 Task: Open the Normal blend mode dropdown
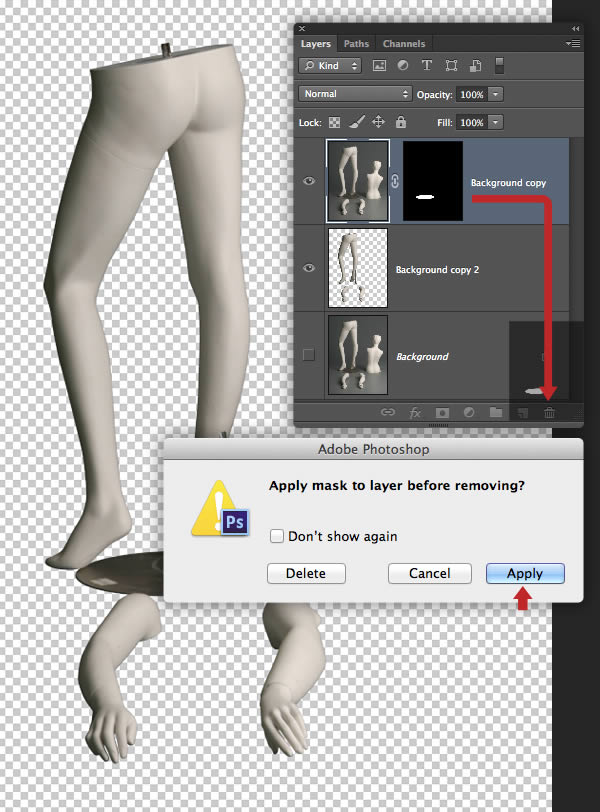(x=355, y=94)
